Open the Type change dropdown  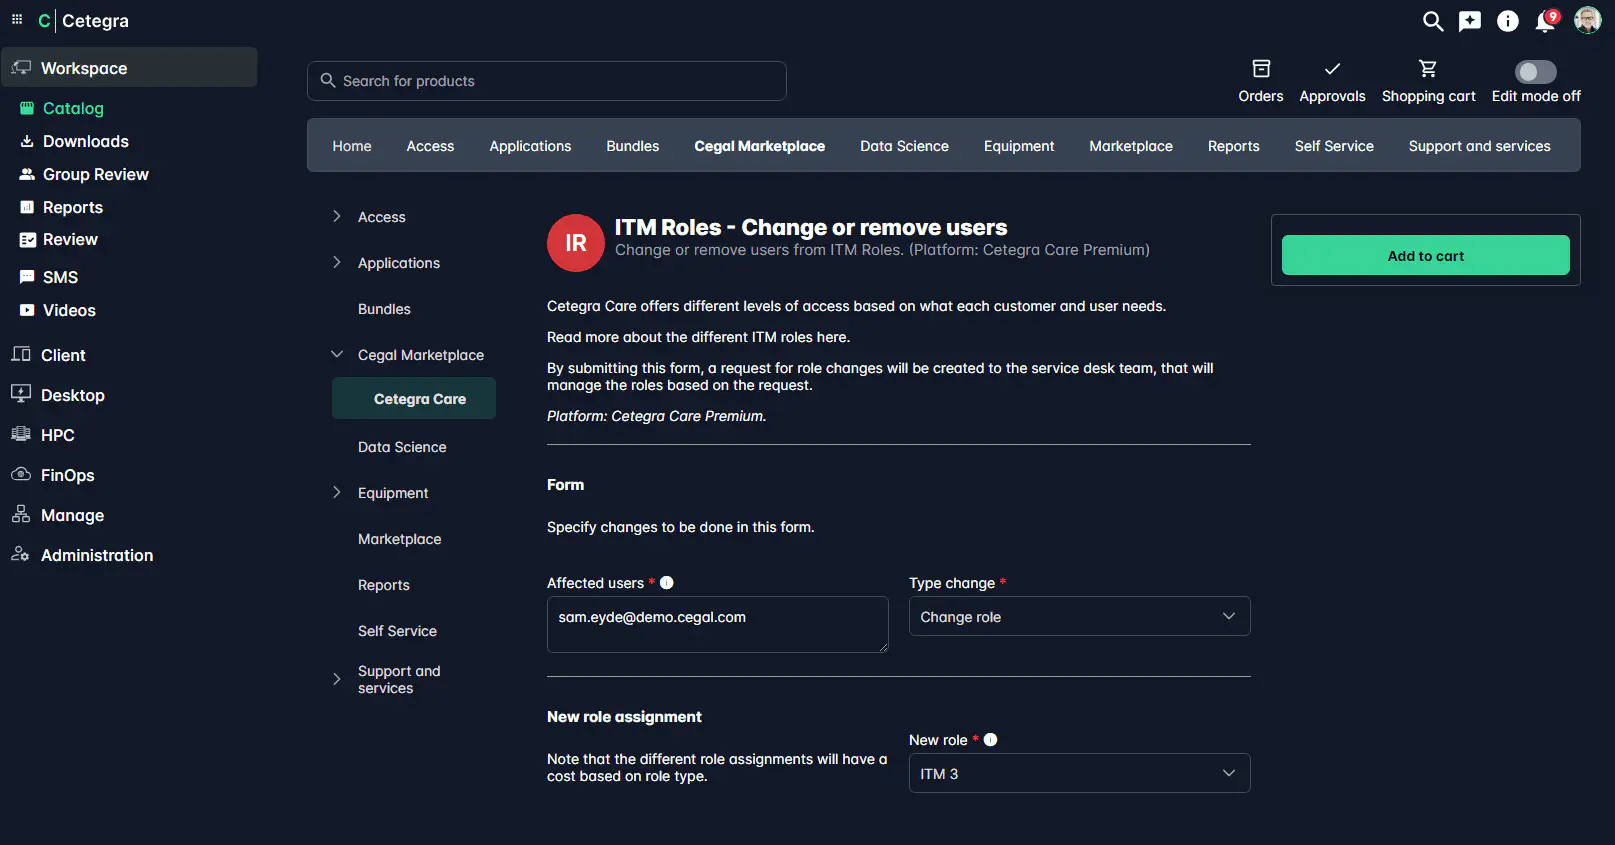pyautogui.click(x=1079, y=617)
